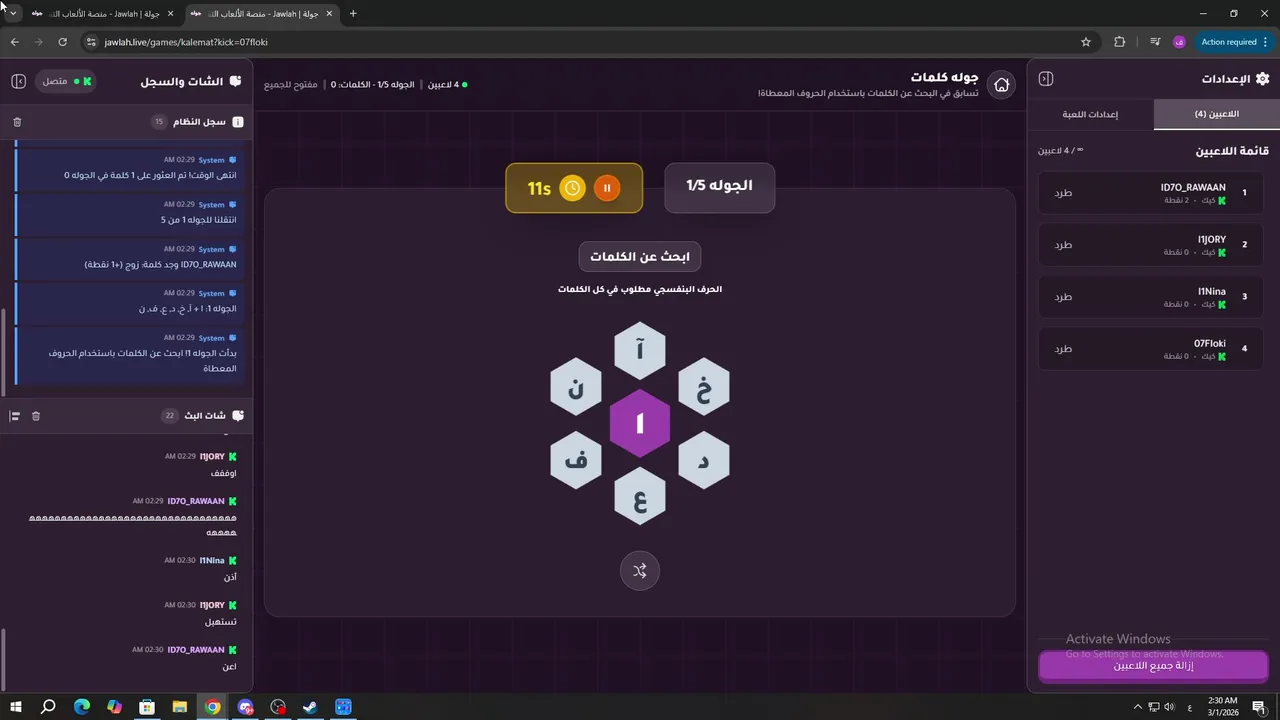Viewport: 1280px width, 720px height.
Task: Go to the home icon button
Action: [x=1001, y=85]
